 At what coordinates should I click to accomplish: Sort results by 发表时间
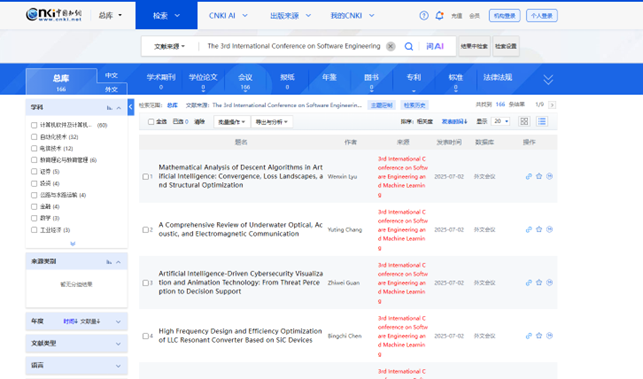point(454,121)
